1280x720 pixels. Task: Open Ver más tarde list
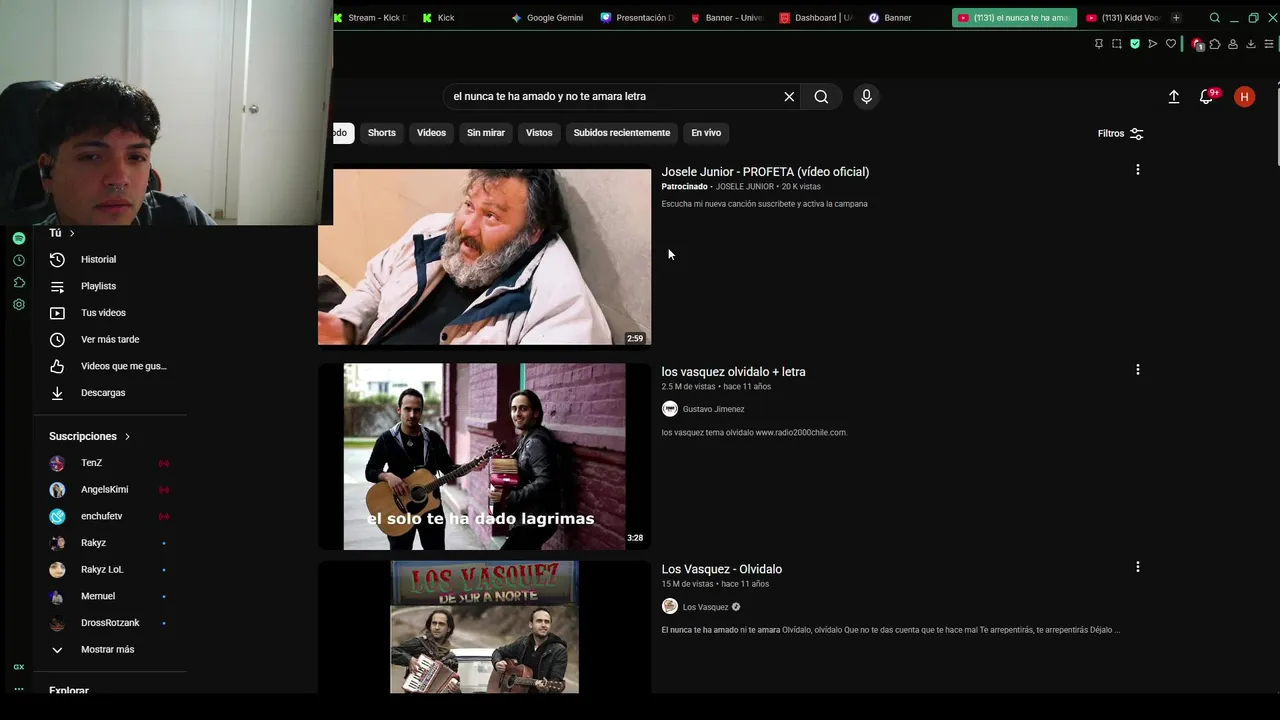click(x=110, y=340)
